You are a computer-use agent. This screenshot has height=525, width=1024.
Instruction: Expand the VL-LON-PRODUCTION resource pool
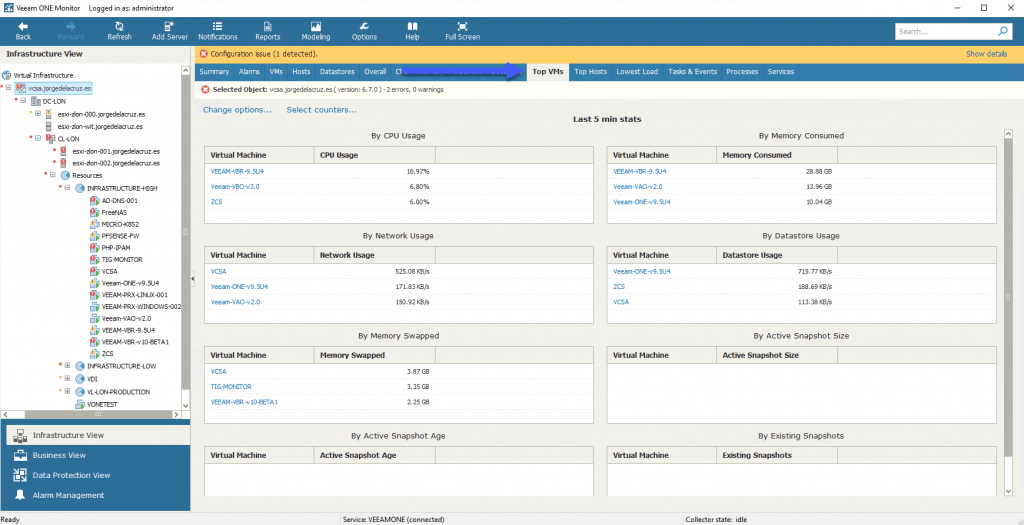point(67,392)
